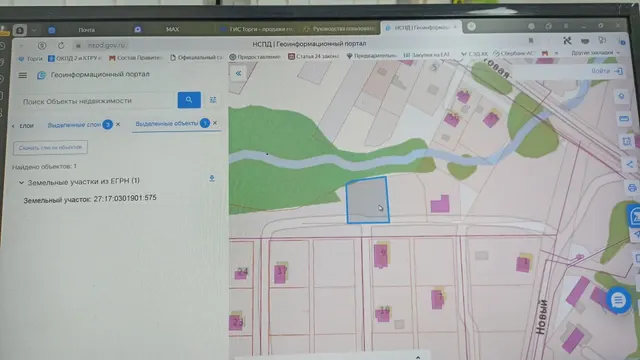This screenshot has height=360, width=640.
Task: Click the 'Поиск Объекты недвижимости' search field
Action: [x=97, y=101]
